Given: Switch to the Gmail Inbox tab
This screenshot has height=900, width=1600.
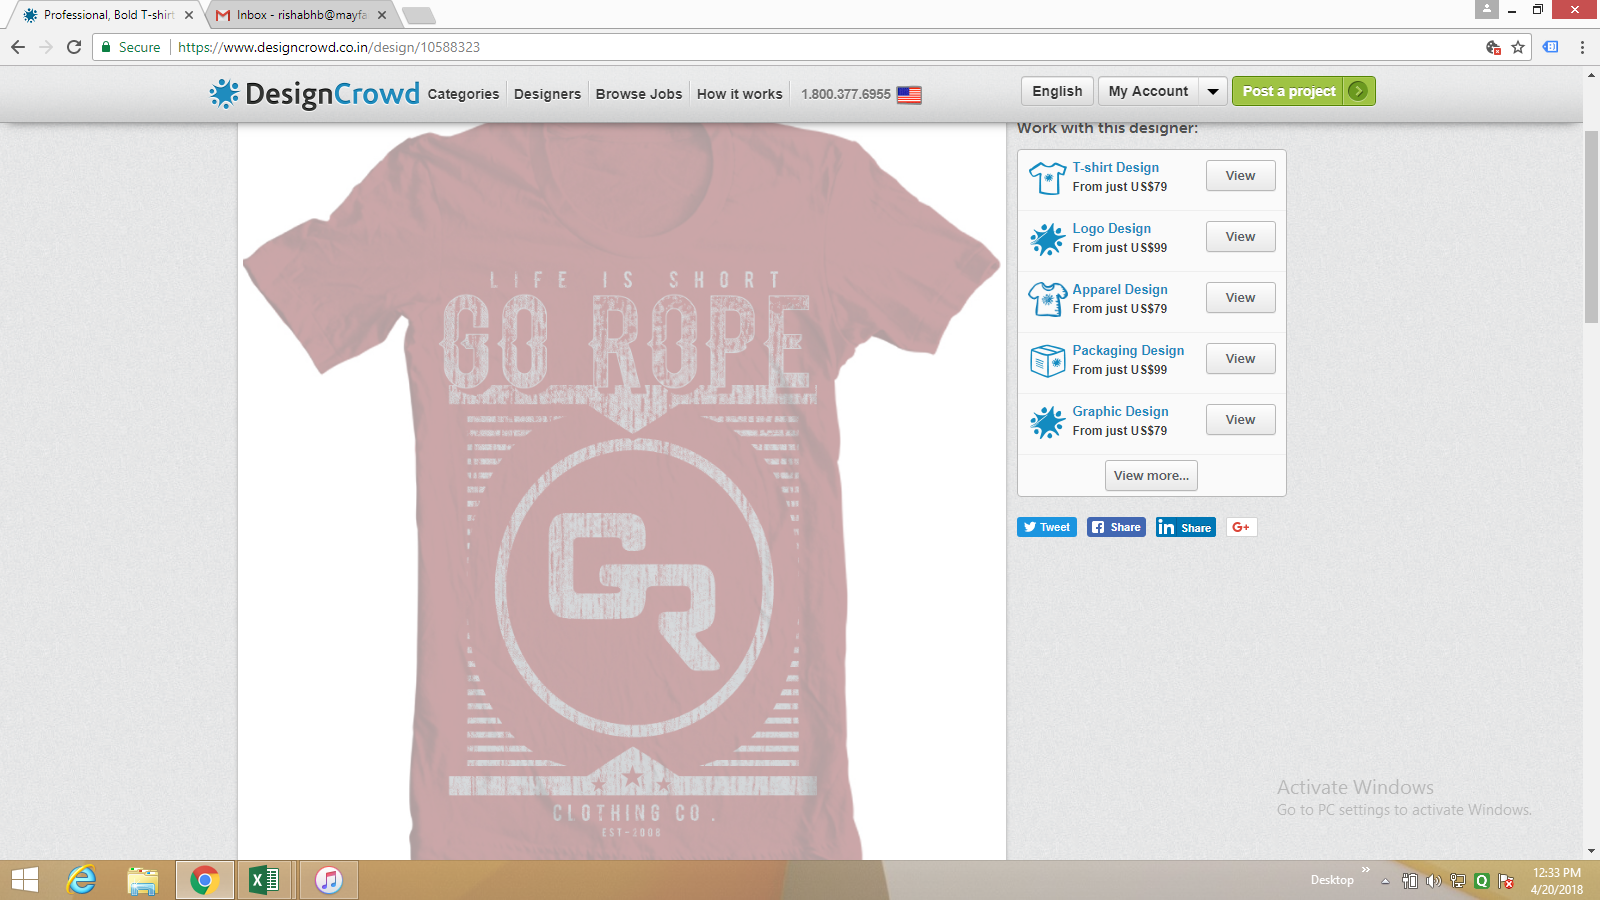Looking at the screenshot, I should [300, 15].
